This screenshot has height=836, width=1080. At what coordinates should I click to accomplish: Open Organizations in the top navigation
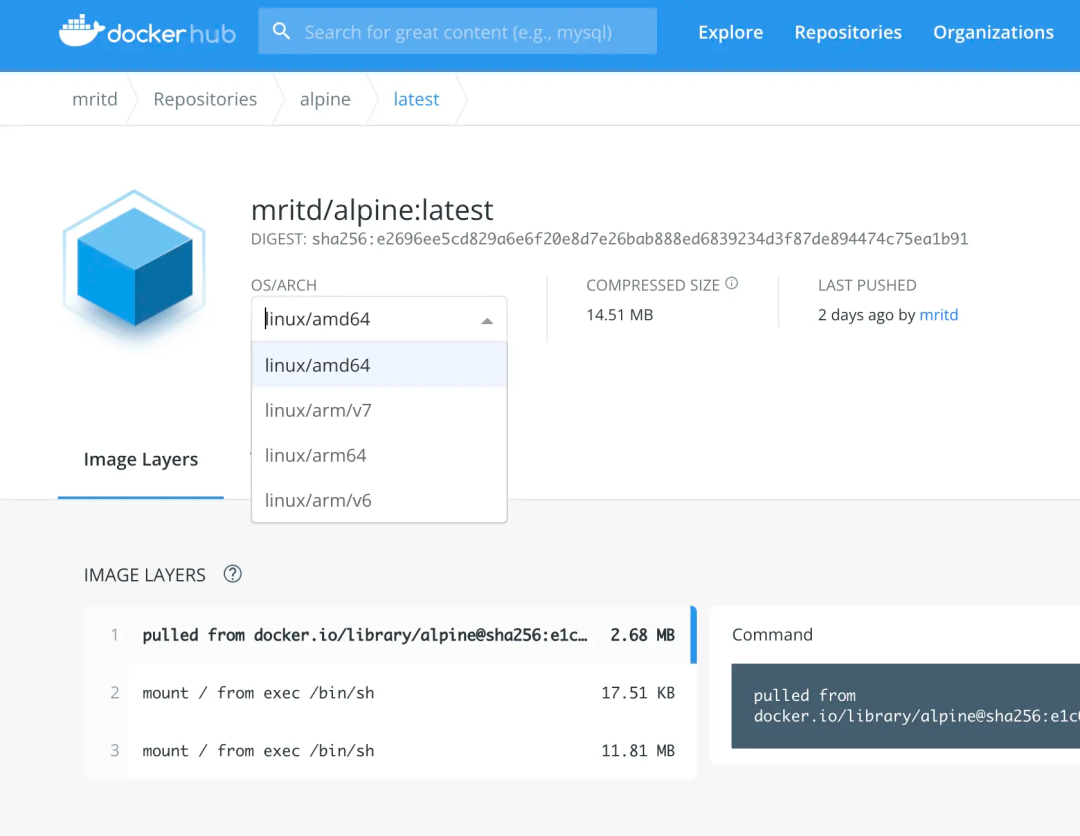(993, 32)
